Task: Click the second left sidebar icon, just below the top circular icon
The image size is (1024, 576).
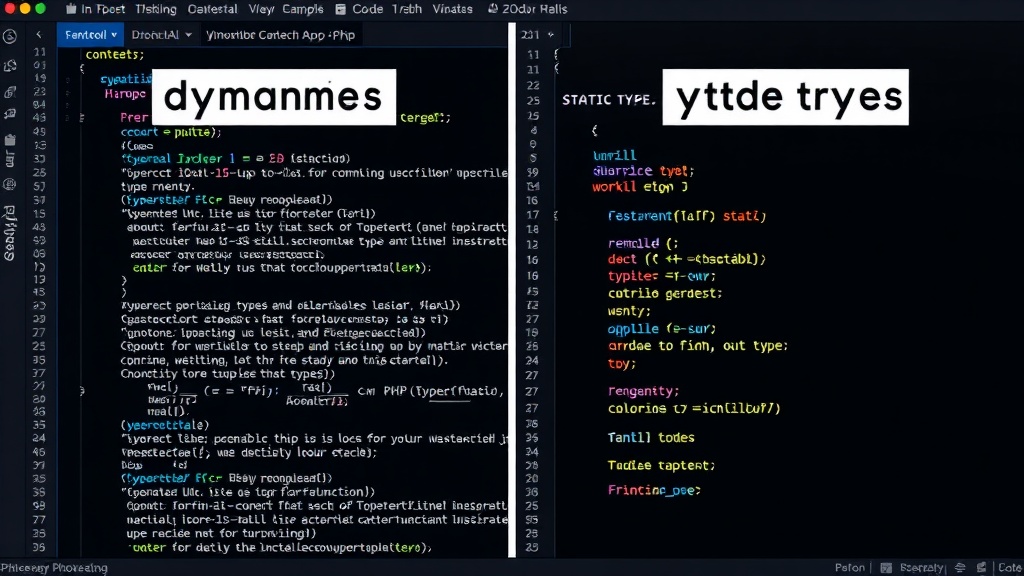Action: (10, 65)
